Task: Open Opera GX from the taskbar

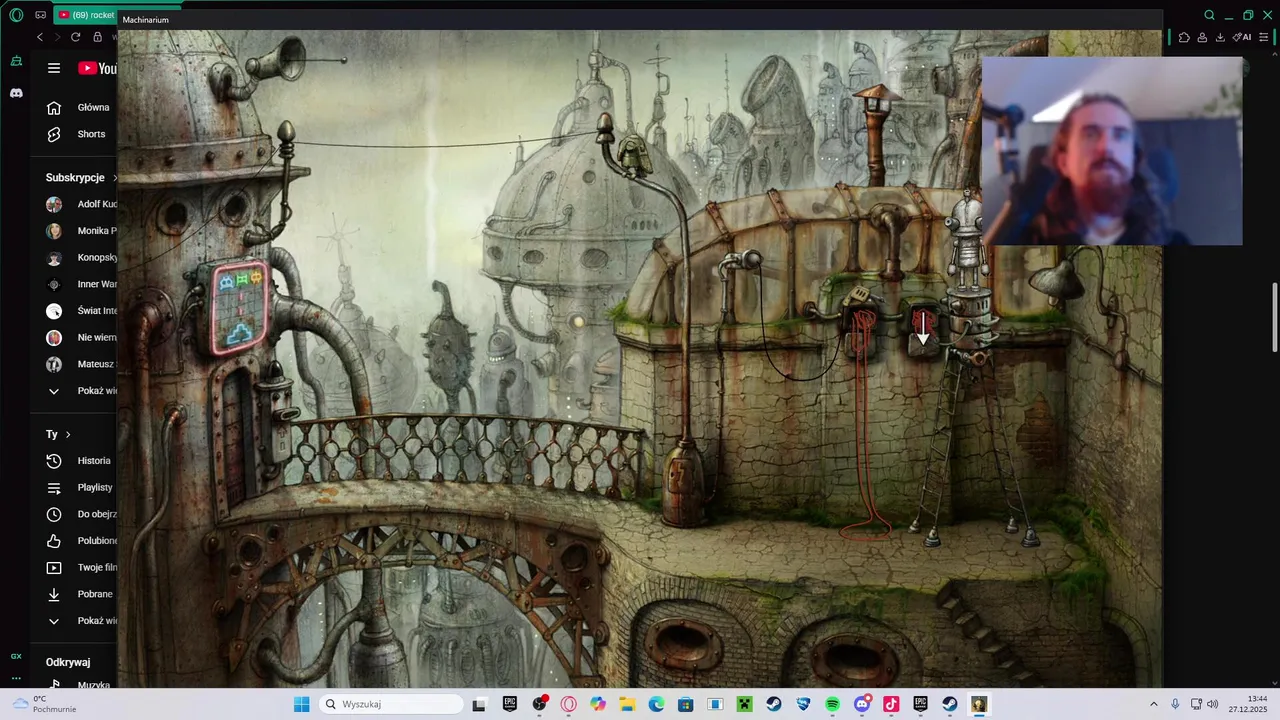Action: pyautogui.click(x=569, y=704)
